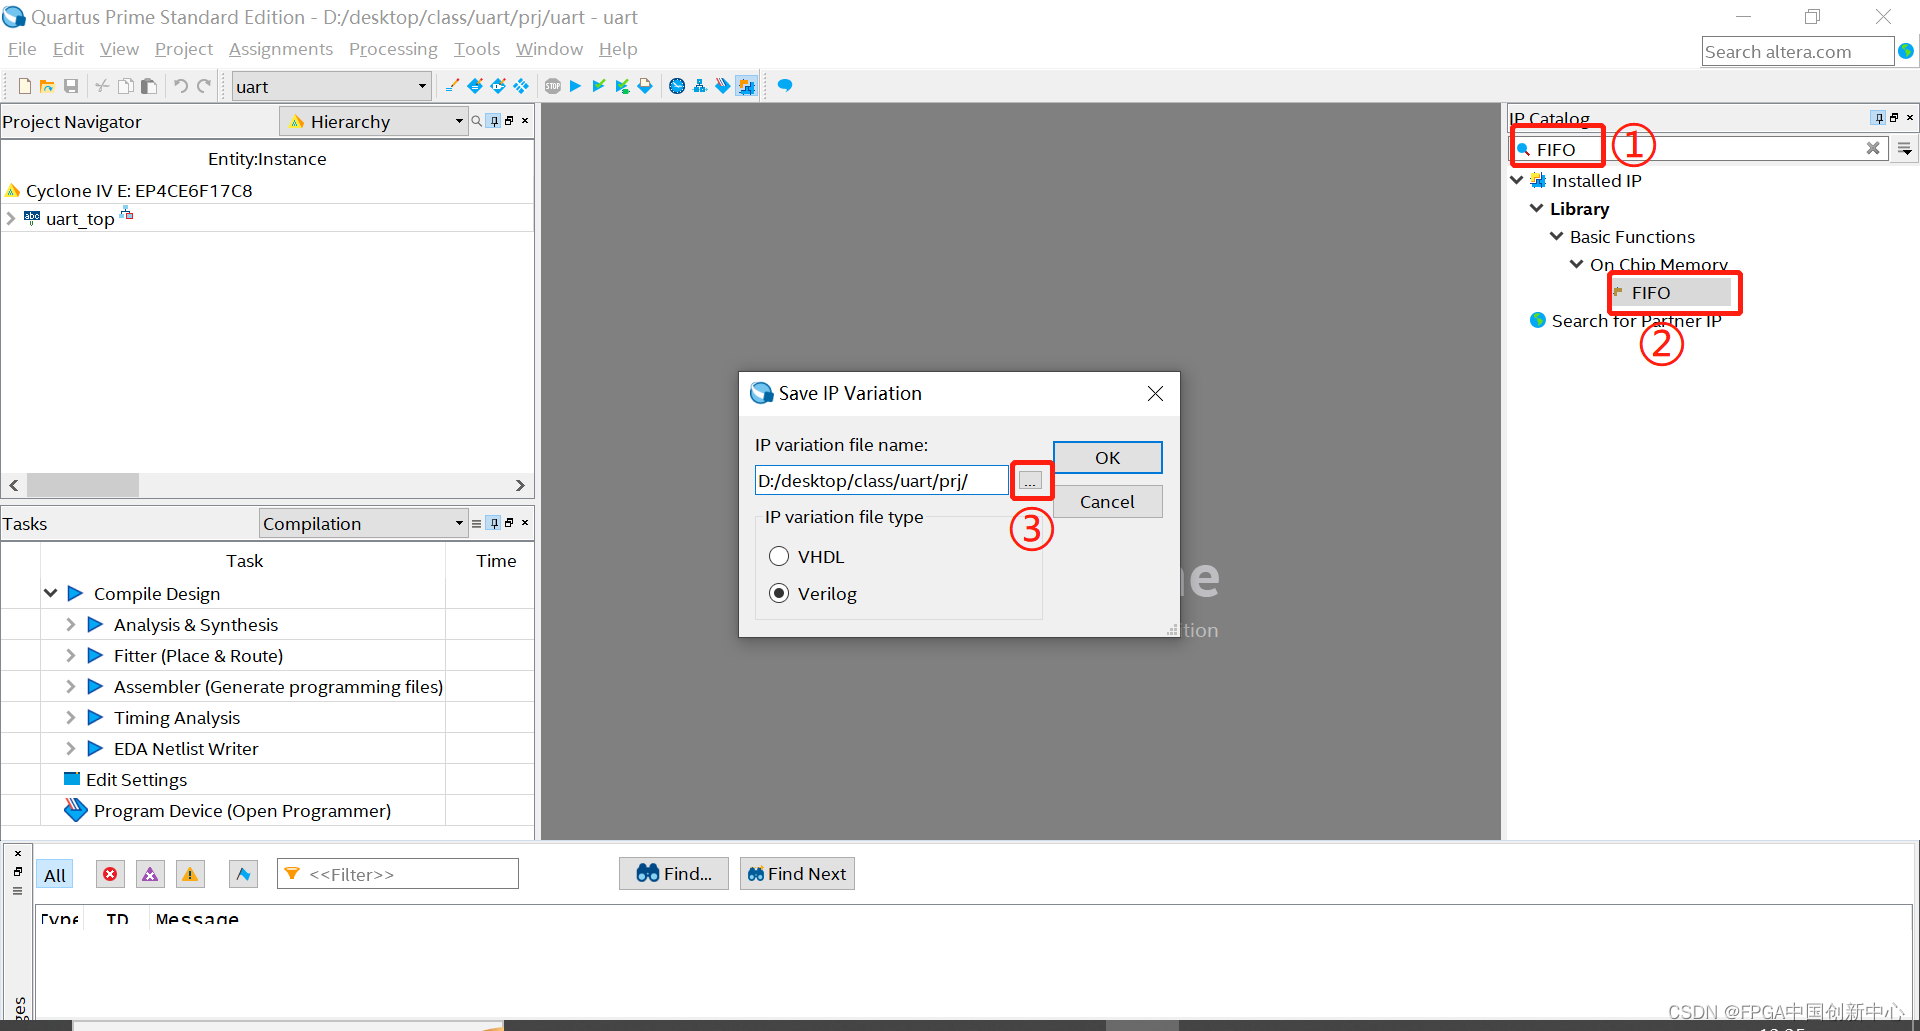This screenshot has width=1920, height=1031.
Task: Start compilation with blue play icon
Action: coord(575,86)
